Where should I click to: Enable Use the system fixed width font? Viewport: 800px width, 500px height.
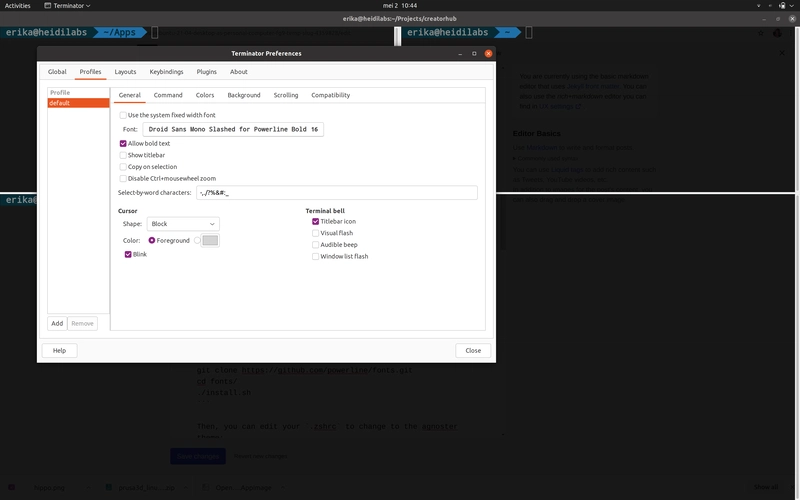click(123, 115)
